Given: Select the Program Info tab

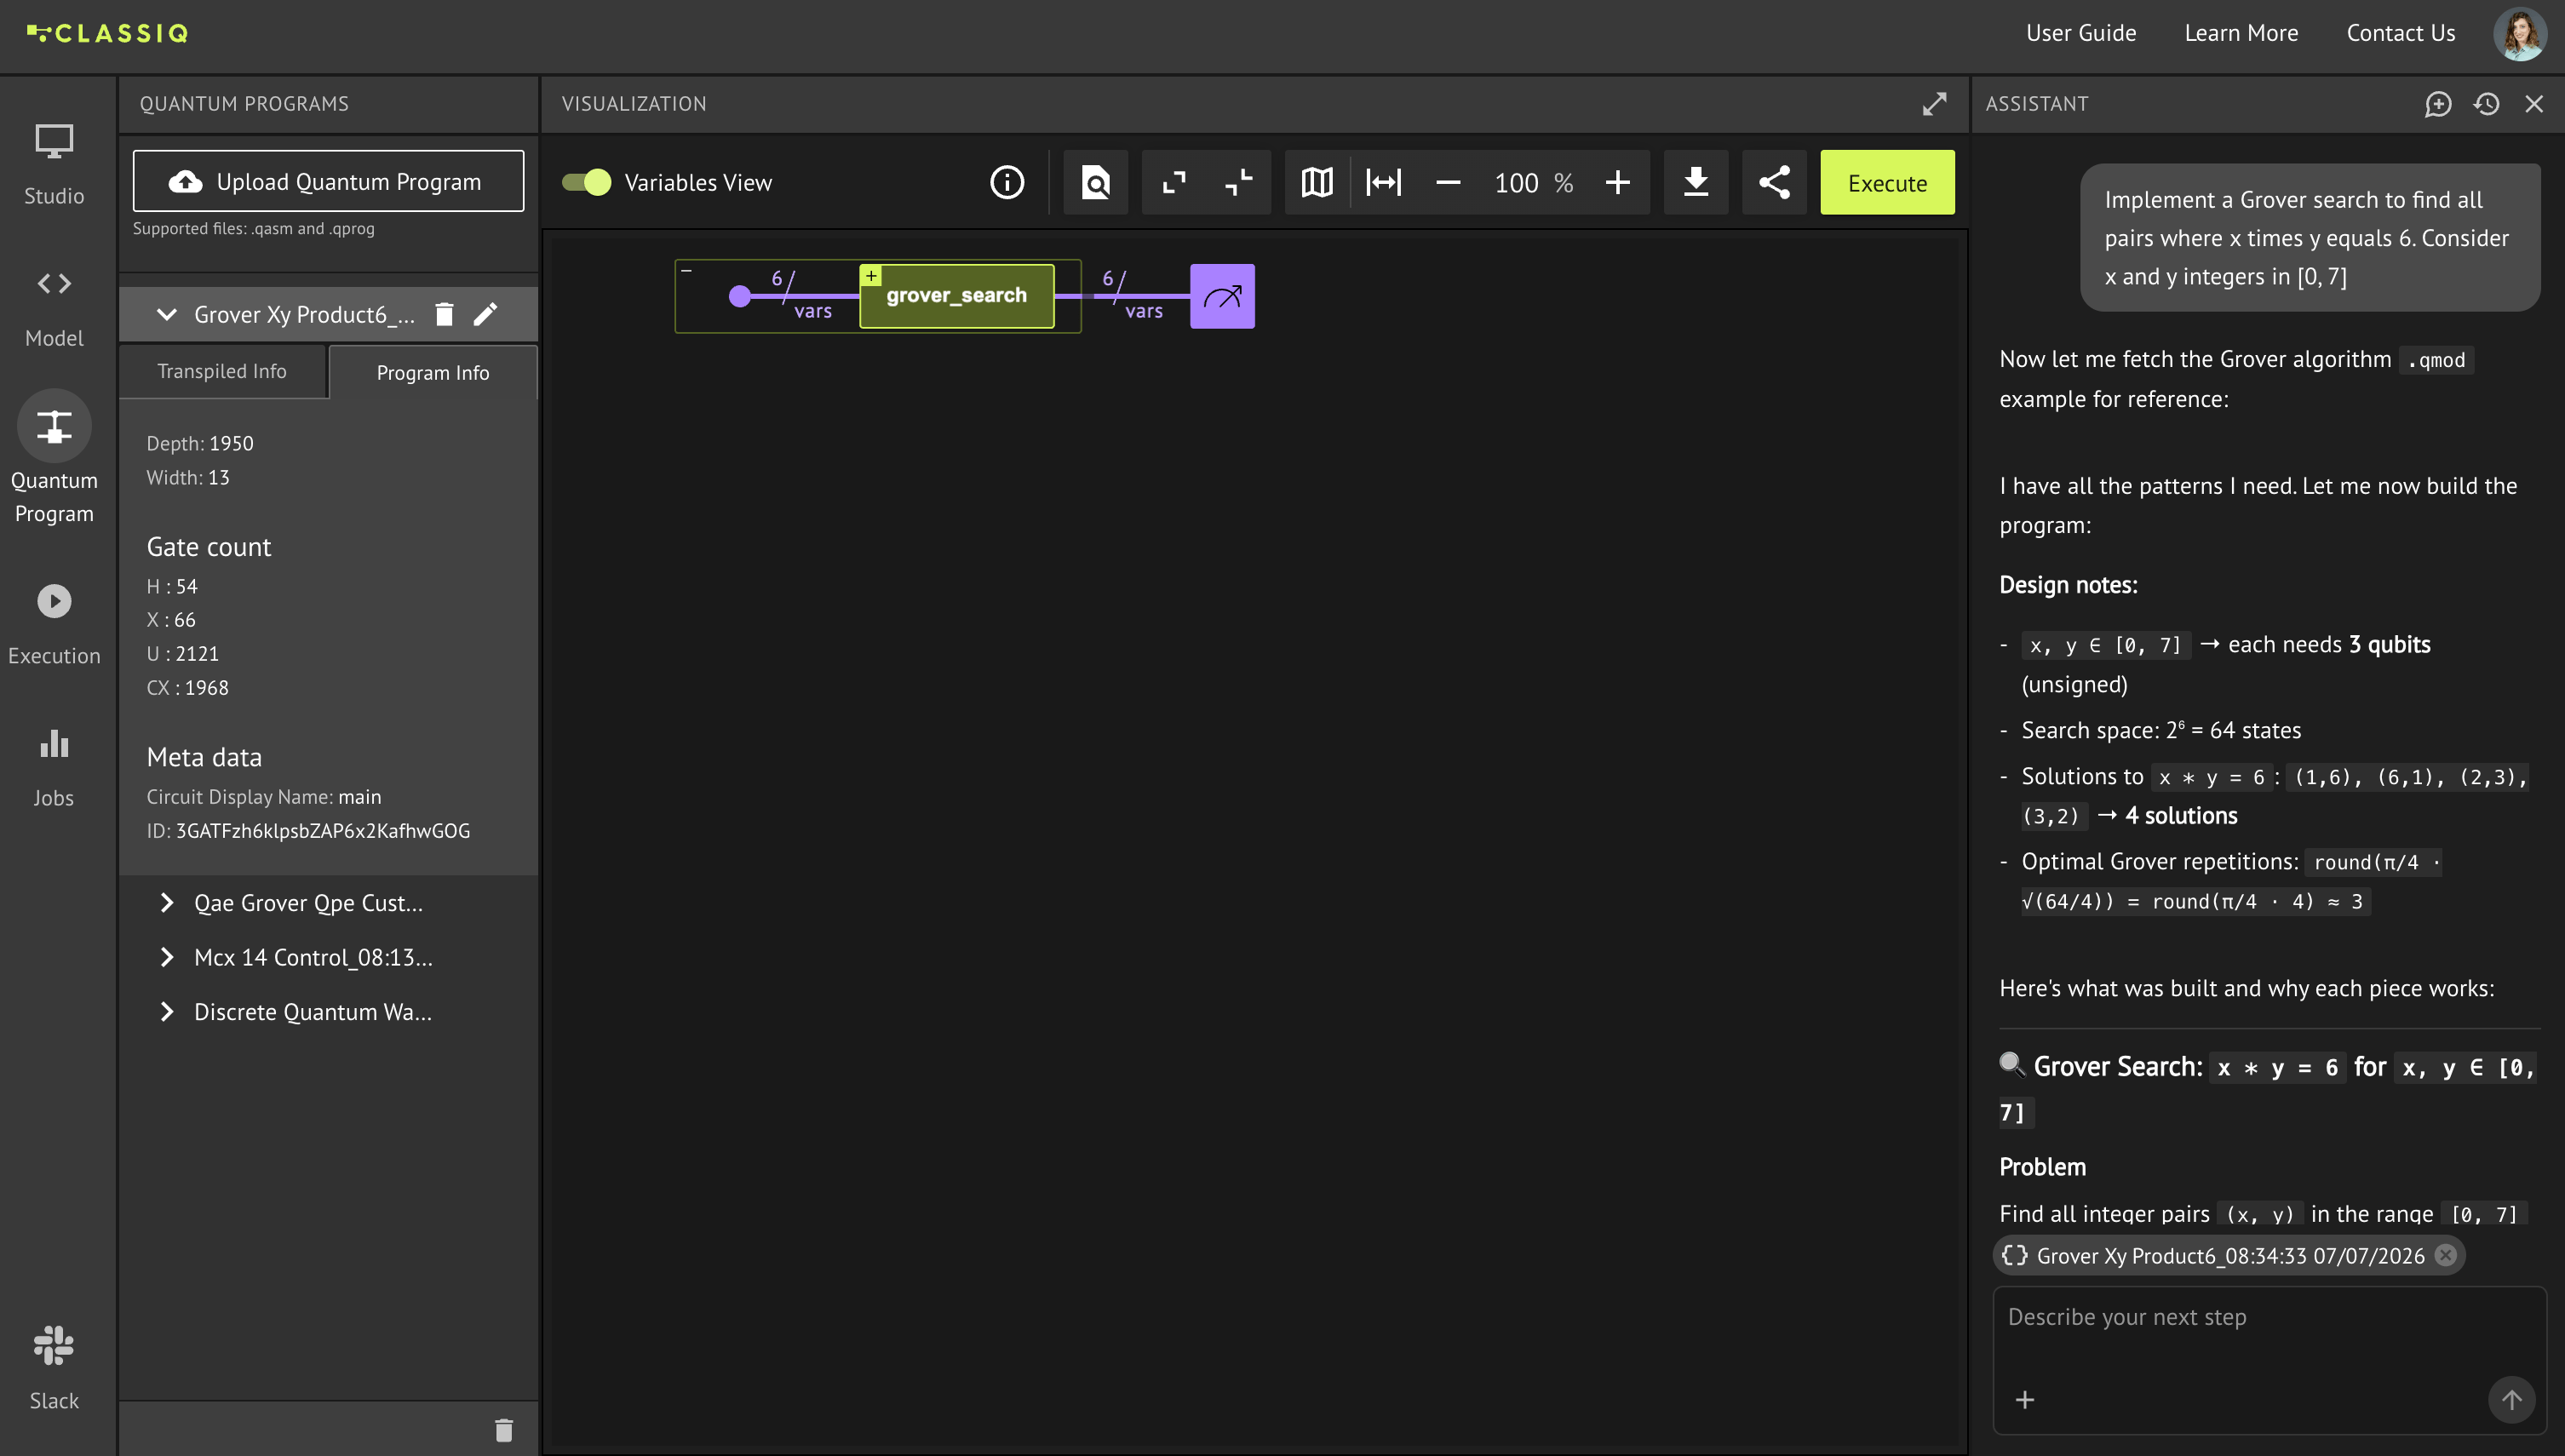Looking at the screenshot, I should tap(432, 372).
